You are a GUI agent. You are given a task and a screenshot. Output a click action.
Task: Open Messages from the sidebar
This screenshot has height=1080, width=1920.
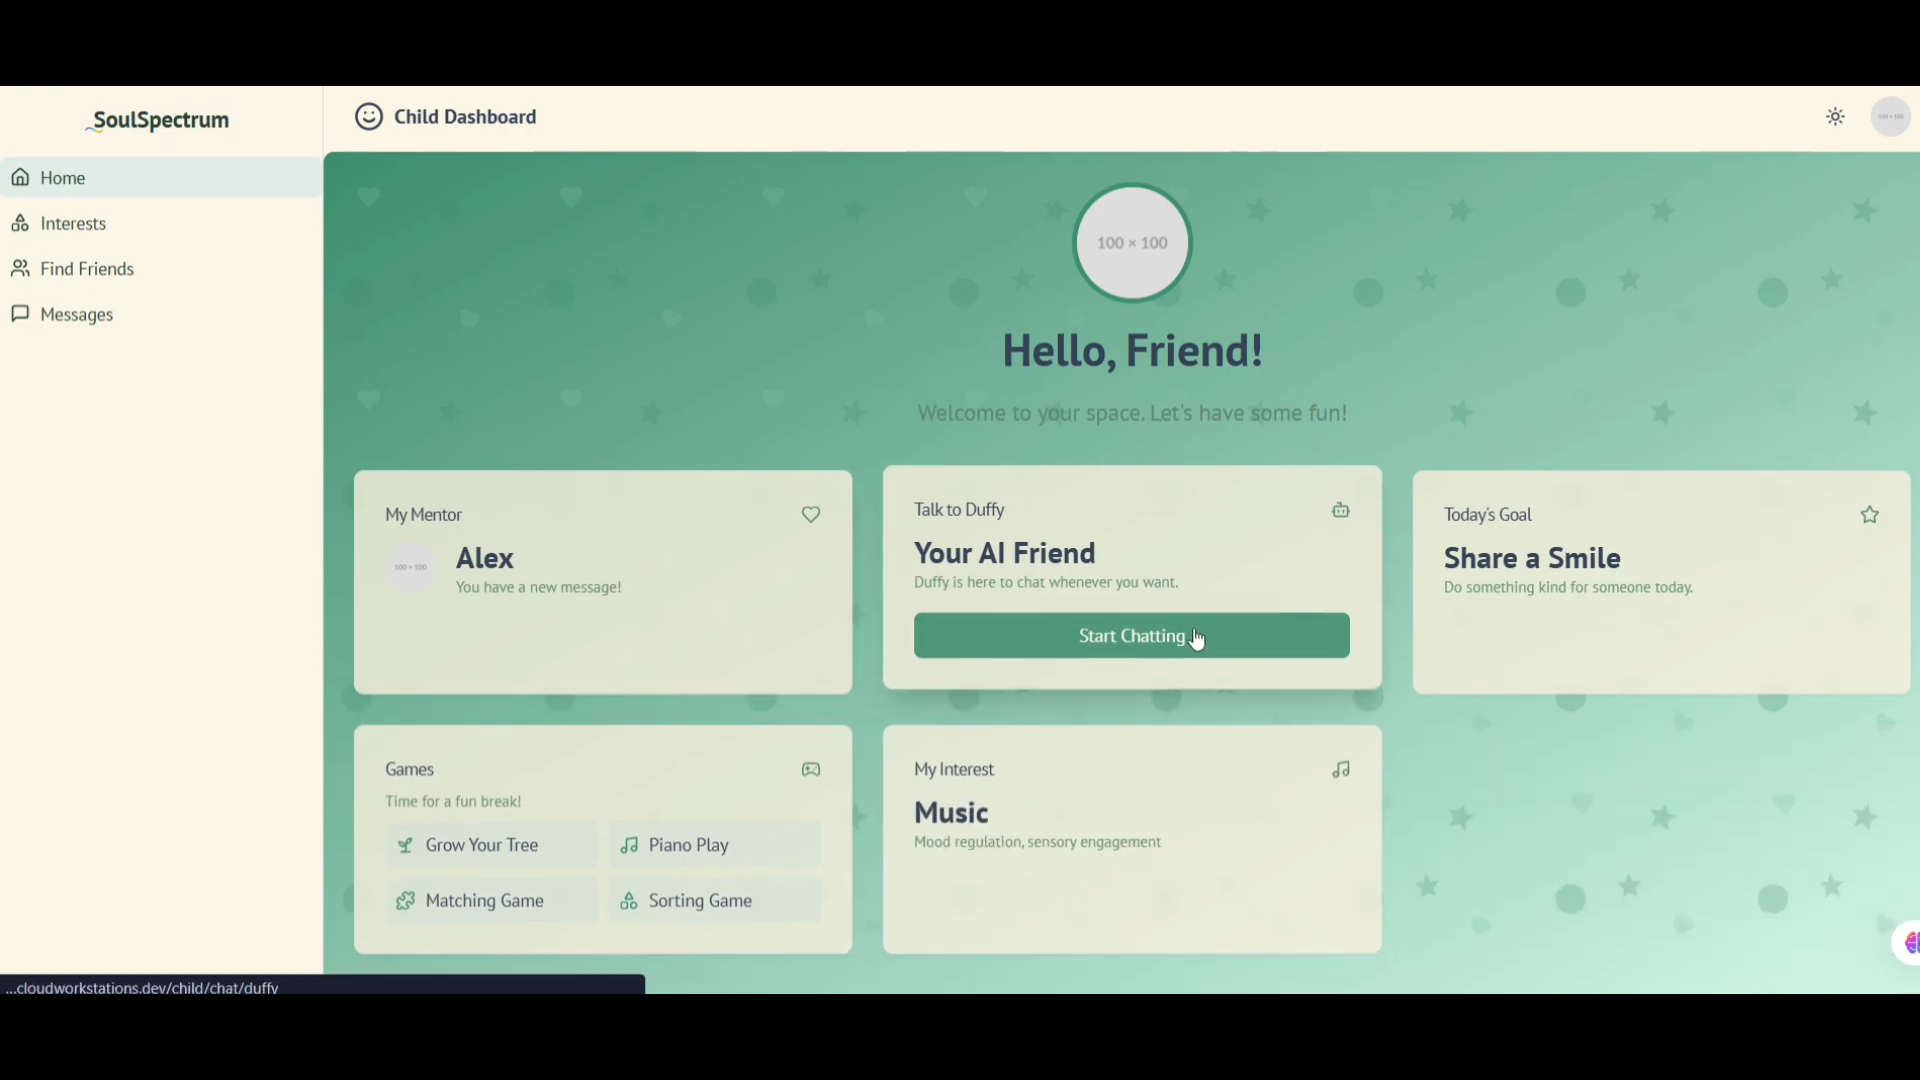coord(76,315)
